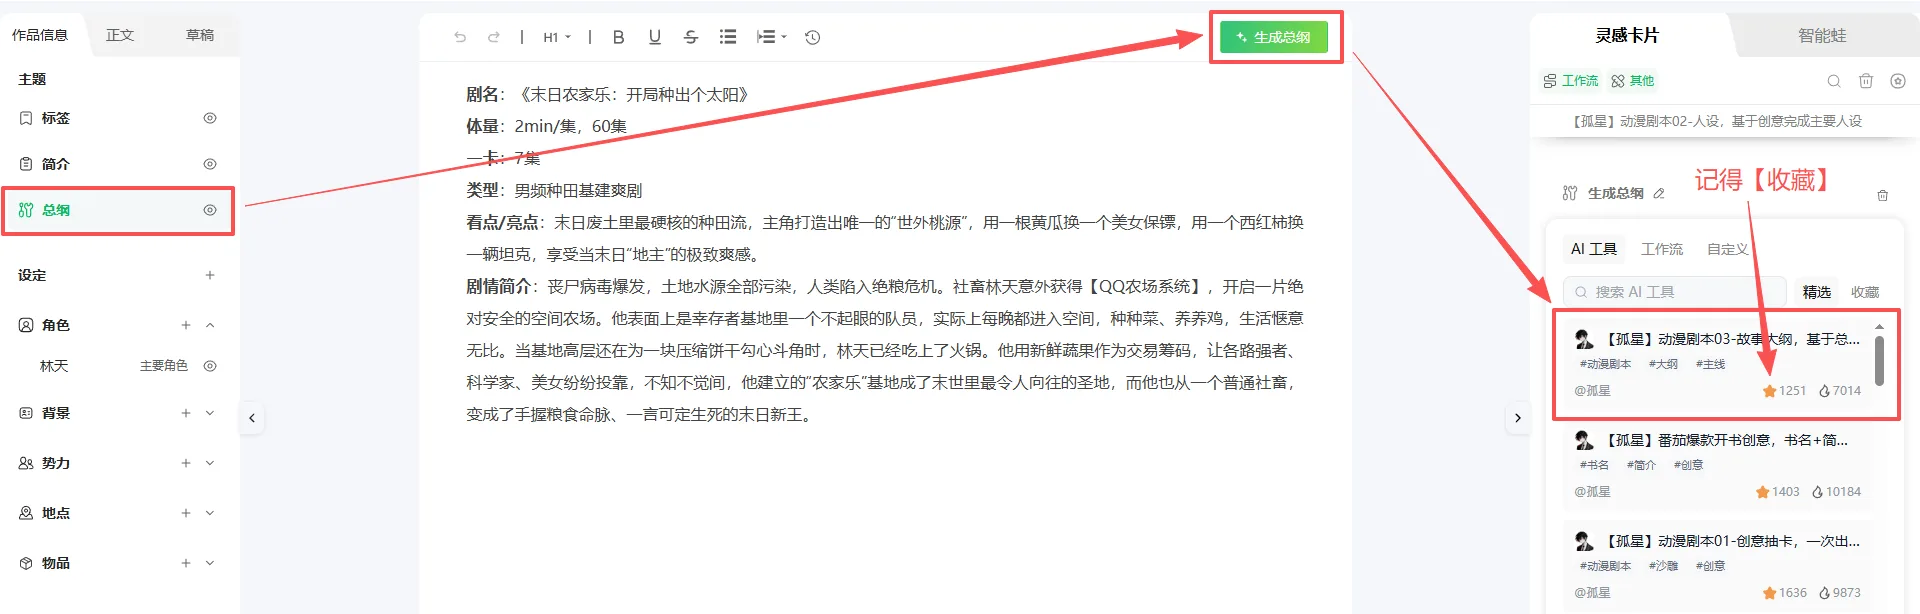This screenshot has width=1920, height=614.
Task: Delete the 生成总纲 card using its trash icon
Action: pyautogui.click(x=1882, y=195)
